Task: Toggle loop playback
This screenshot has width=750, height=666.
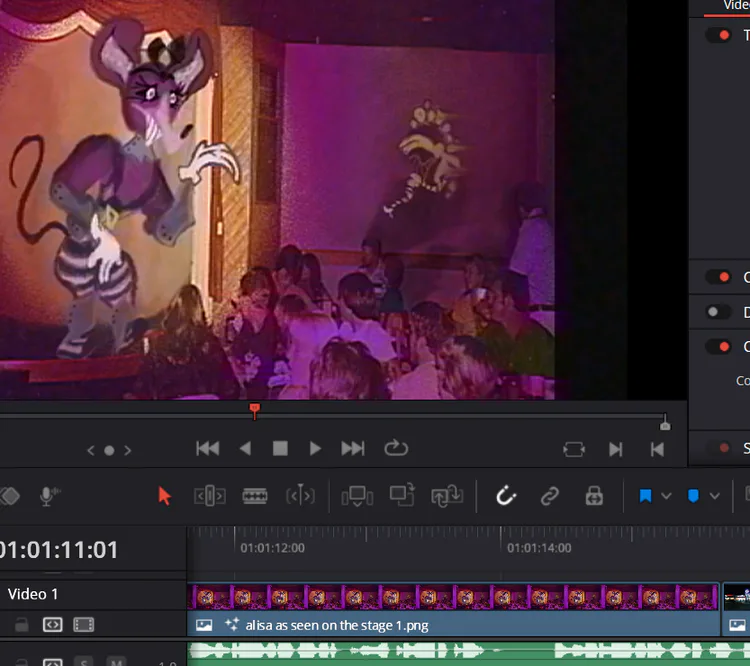Action: [x=396, y=448]
